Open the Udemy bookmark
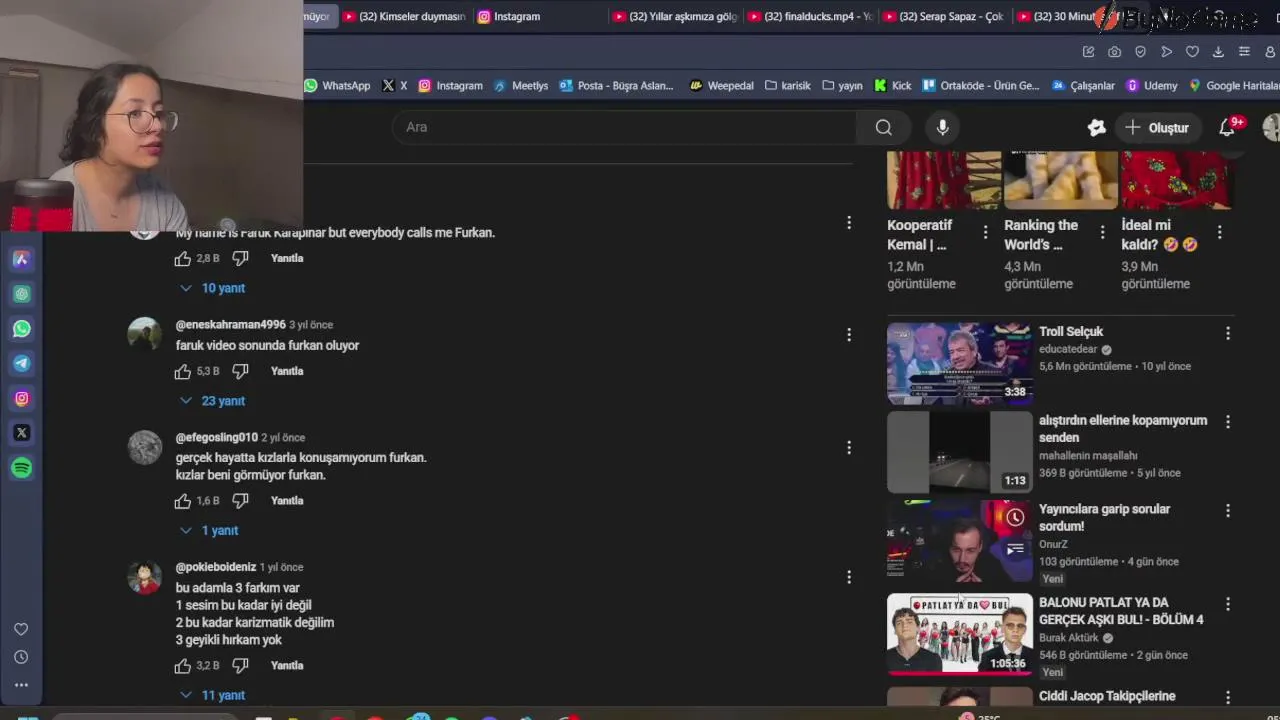Viewport: 1280px width, 720px height. pyautogui.click(x=1152, y=86)
